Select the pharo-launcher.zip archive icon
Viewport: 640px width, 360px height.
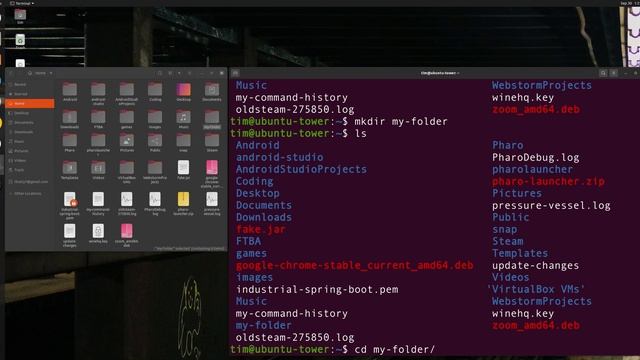[x=183, y=199]
